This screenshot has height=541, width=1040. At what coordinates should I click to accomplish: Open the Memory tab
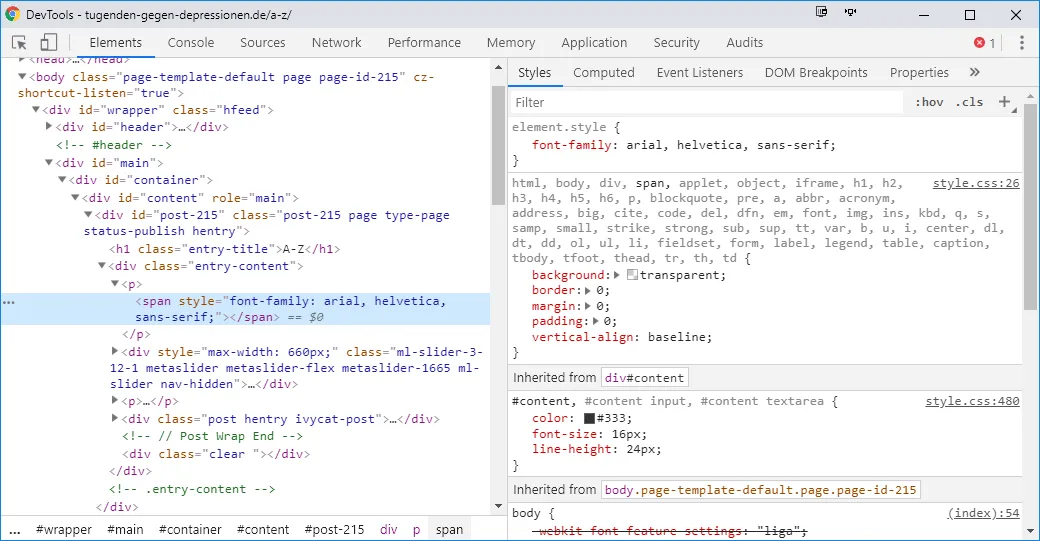point(511,42)
